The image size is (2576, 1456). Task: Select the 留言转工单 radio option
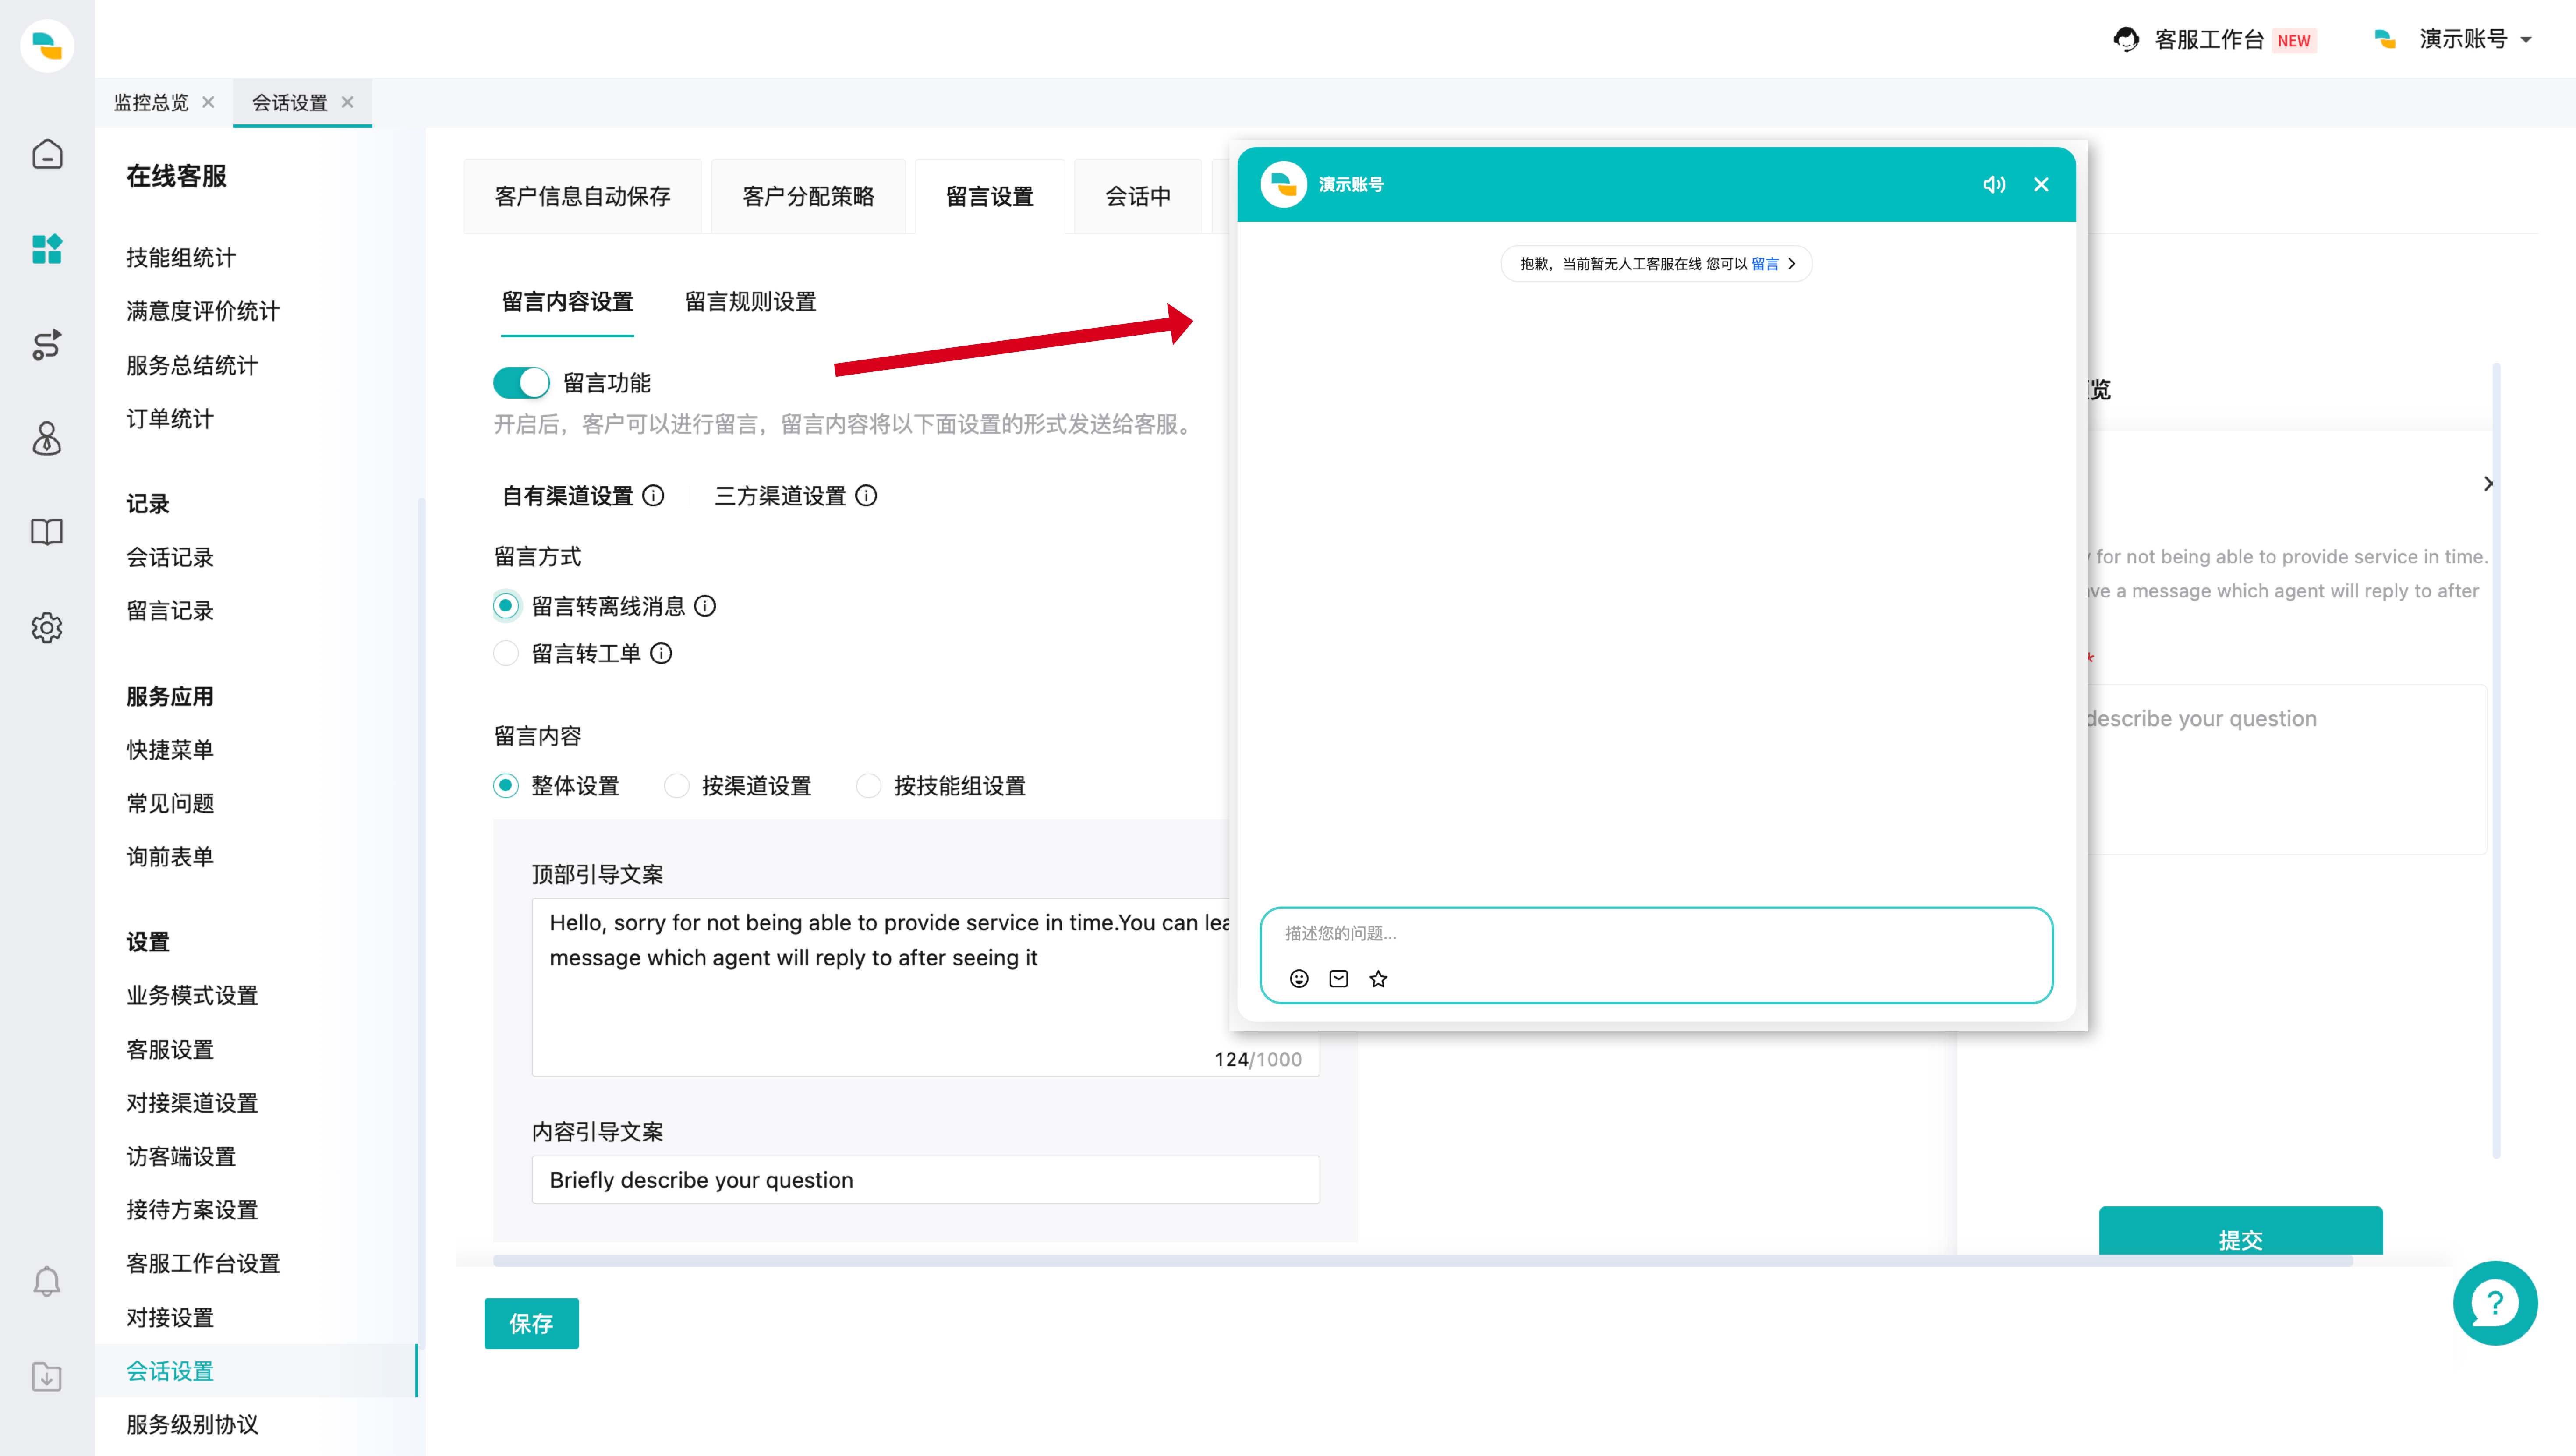point(506,653)
